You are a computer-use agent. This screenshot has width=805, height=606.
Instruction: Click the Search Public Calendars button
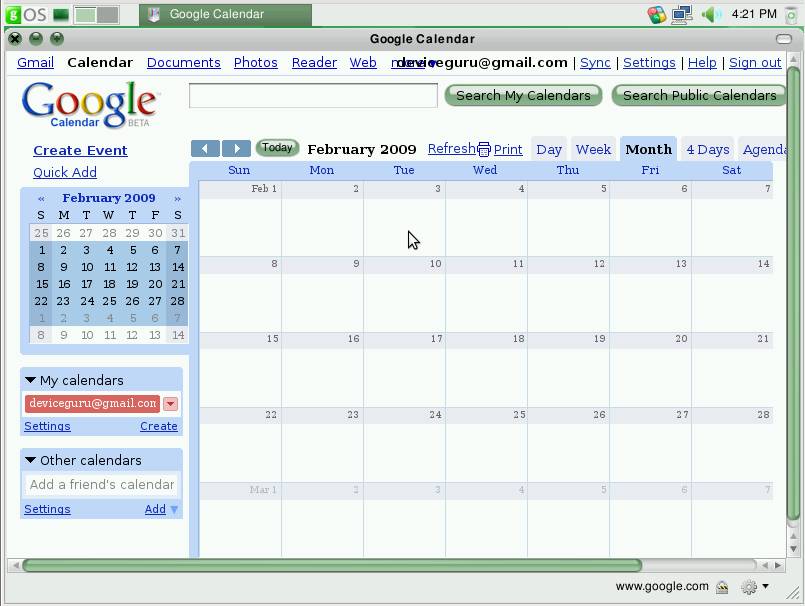[699, 96]
